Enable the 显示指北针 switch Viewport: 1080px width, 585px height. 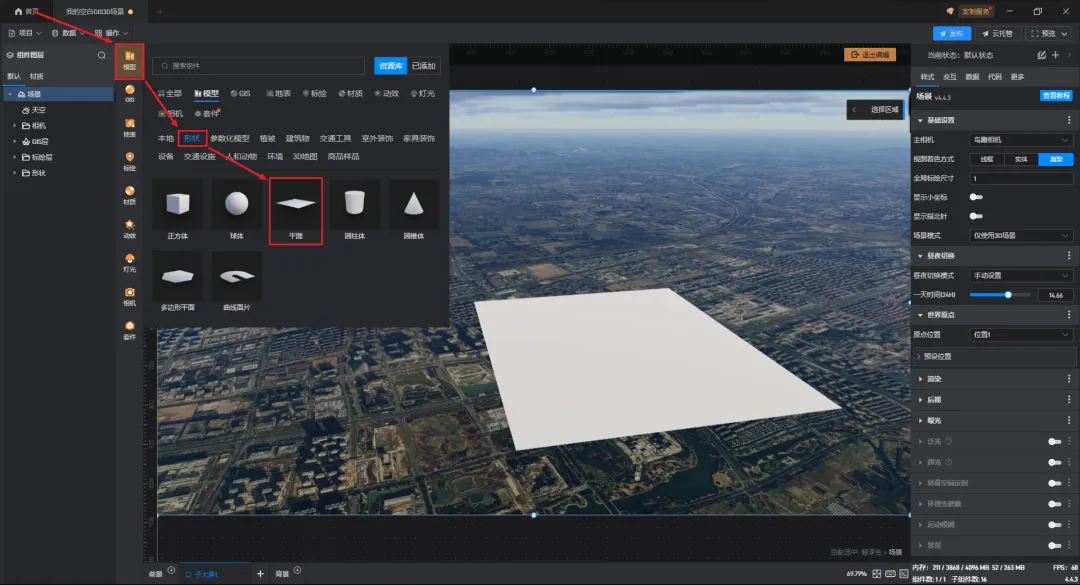pyautogui.click(x=976, y=216)
